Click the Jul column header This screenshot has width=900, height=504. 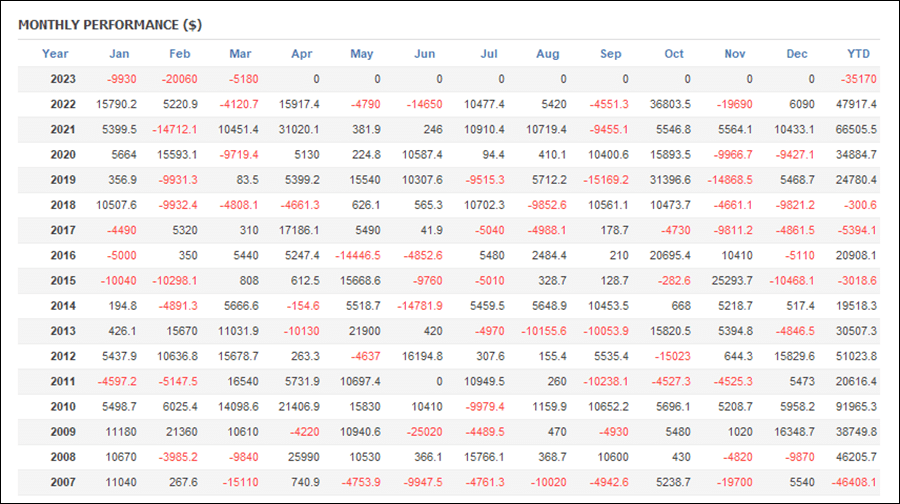tap(489, 54)
